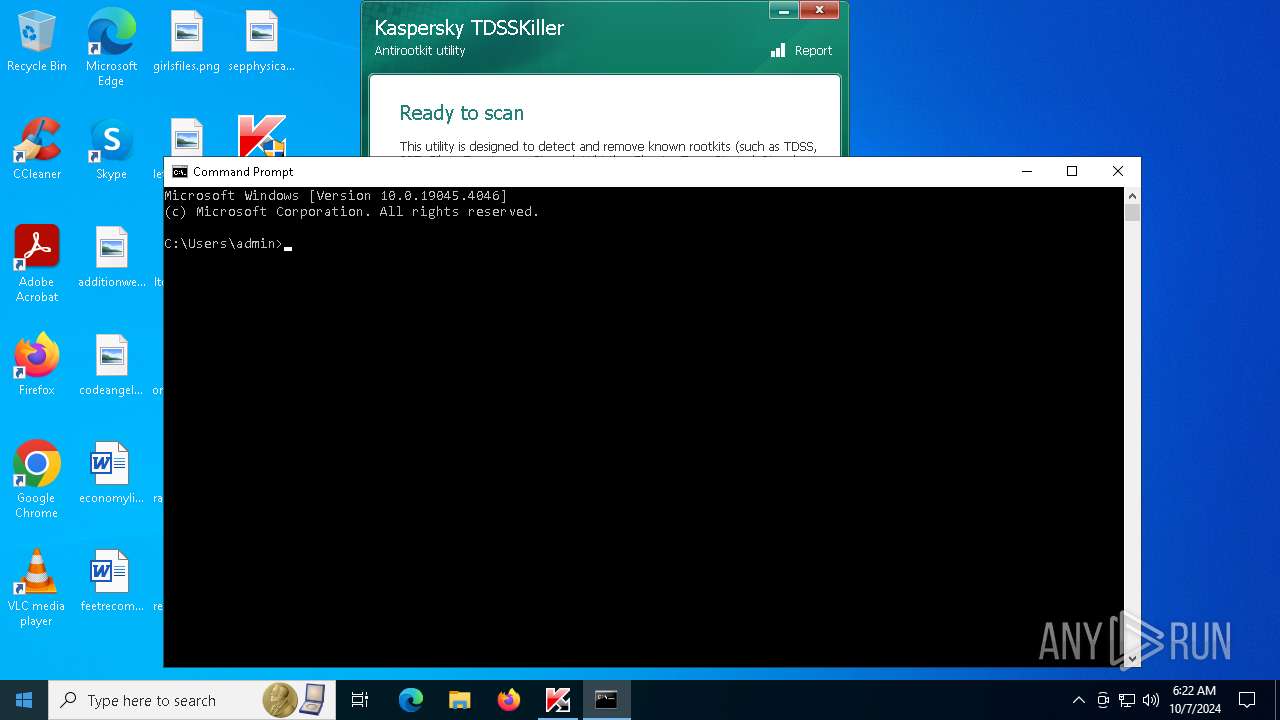This screenshot has width=1280, height=720.
Task: Launch Microsoft Edge from the desktop shortcut
Action: (x=111, y=48)
